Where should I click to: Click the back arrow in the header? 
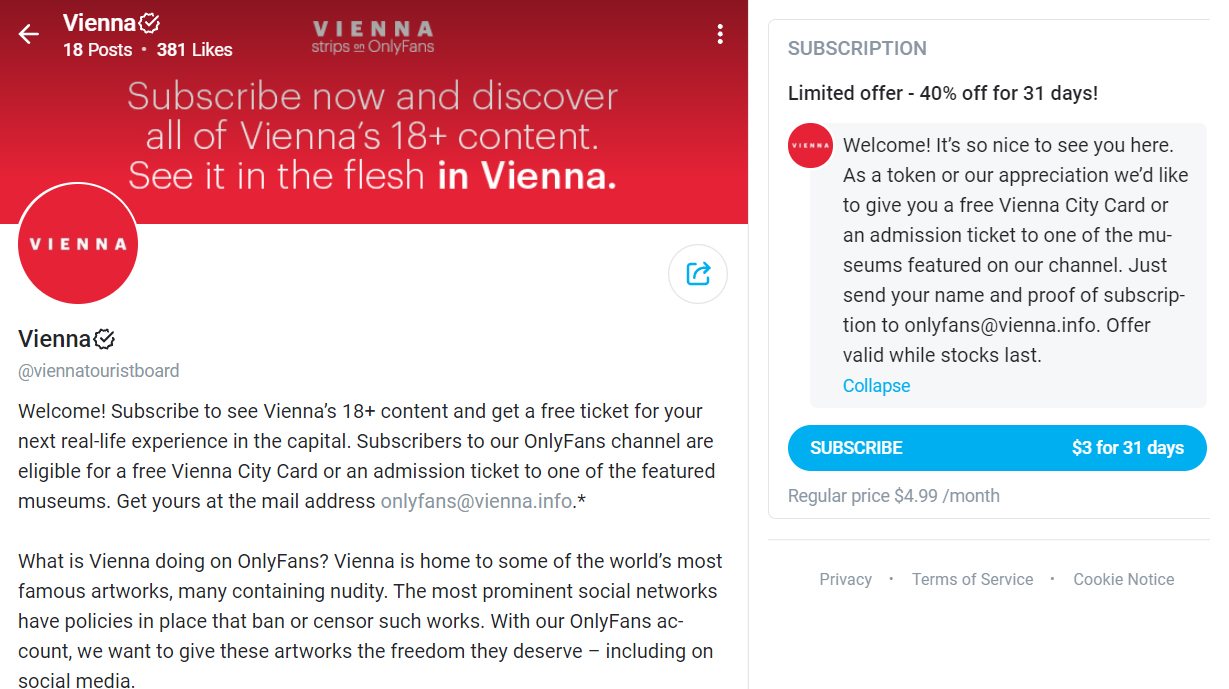[x=28, y=35]
